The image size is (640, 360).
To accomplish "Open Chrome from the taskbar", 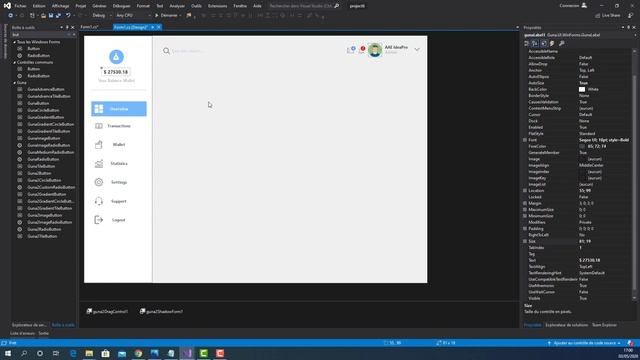I will pyautogui.click(x=138, y=353).
